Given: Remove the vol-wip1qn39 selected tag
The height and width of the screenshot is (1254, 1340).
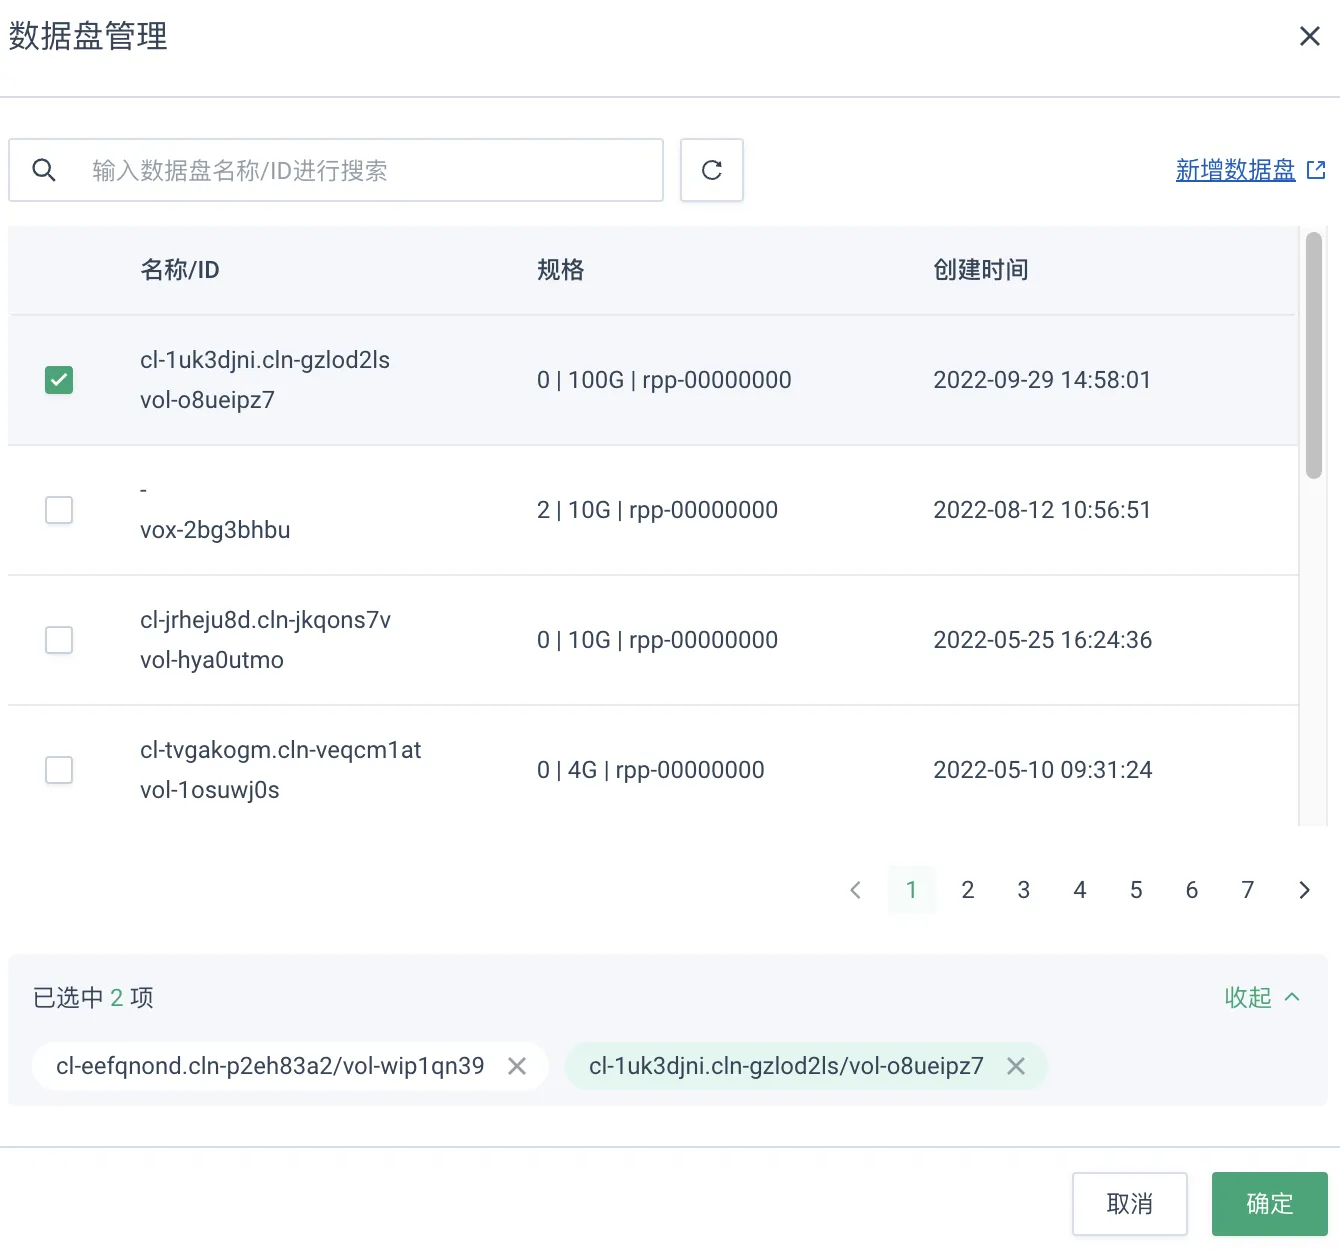Looking at the screenshot, I should (517, 1066).
